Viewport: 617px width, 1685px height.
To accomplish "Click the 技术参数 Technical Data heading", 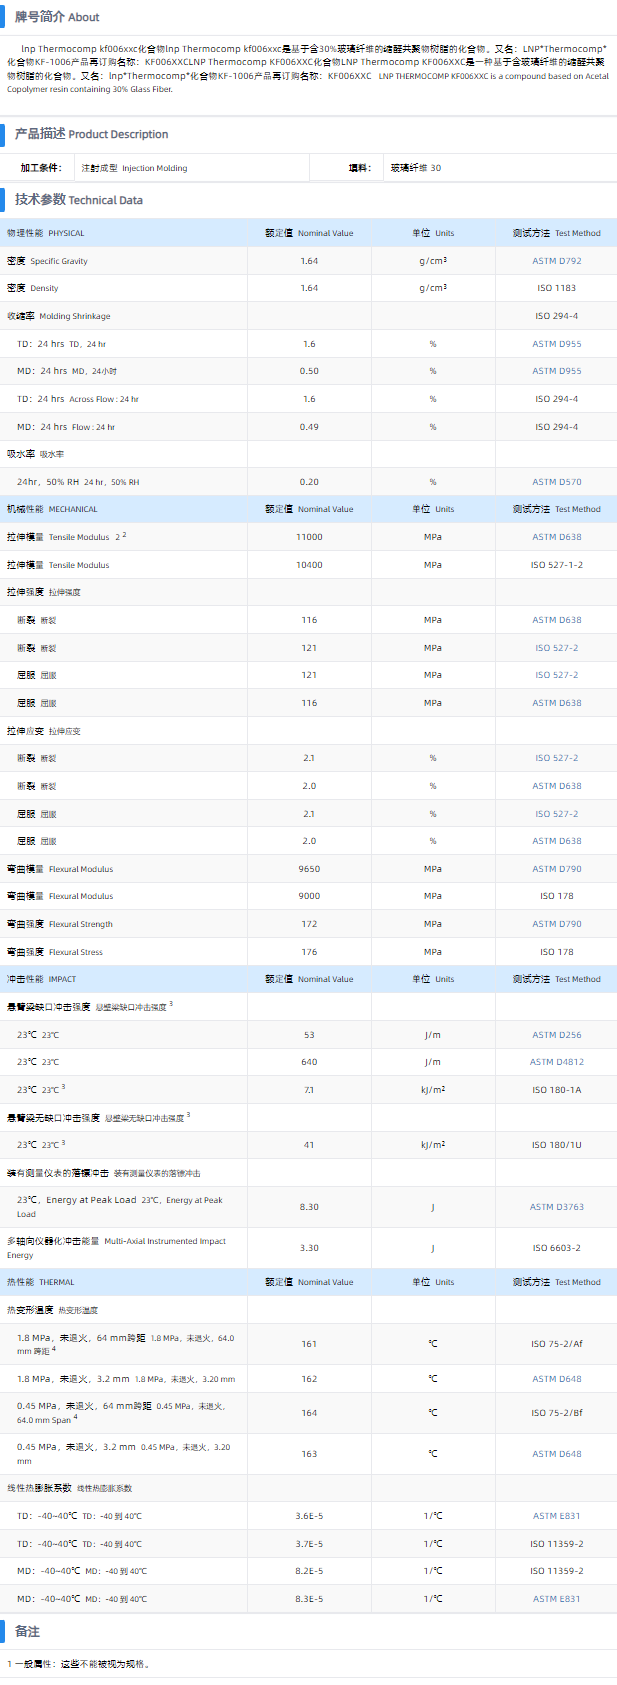I will point(79,200).
